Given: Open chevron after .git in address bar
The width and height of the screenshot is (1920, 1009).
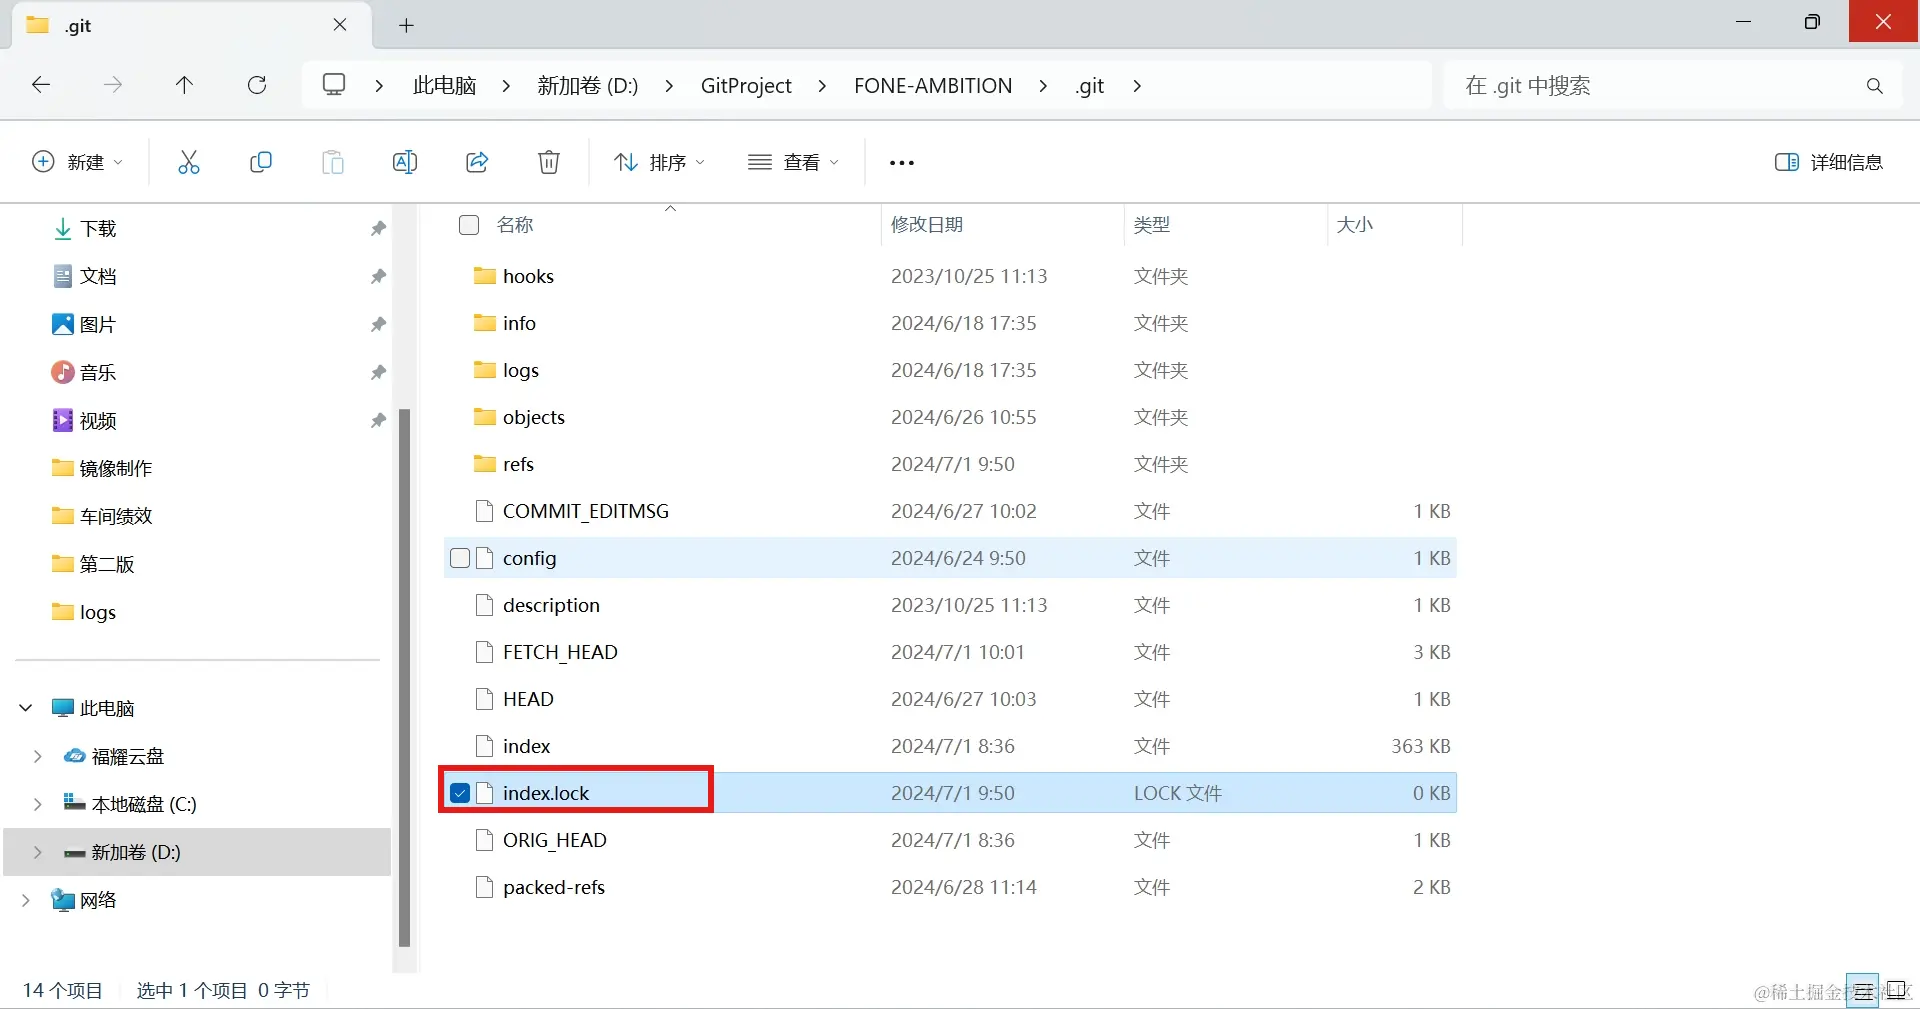Looking at the screenshot, I should point(1137,86).
